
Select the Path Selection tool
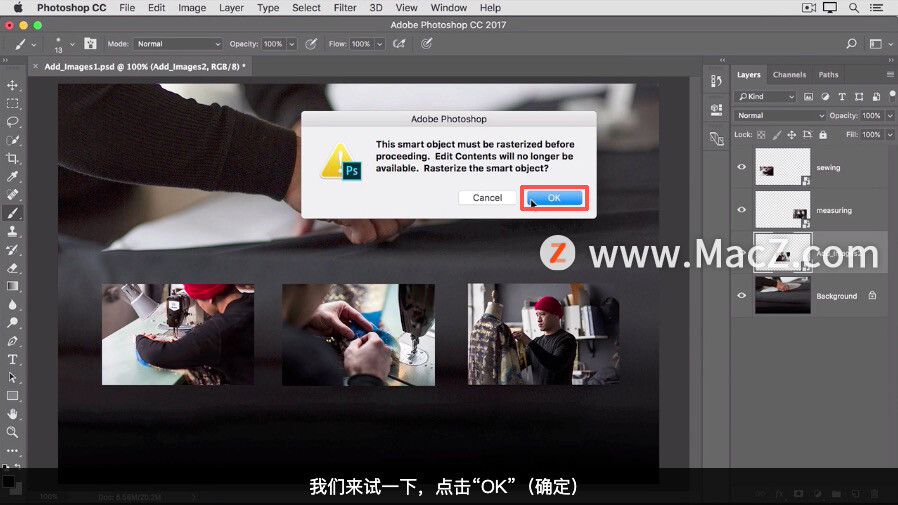coord(12,378)
